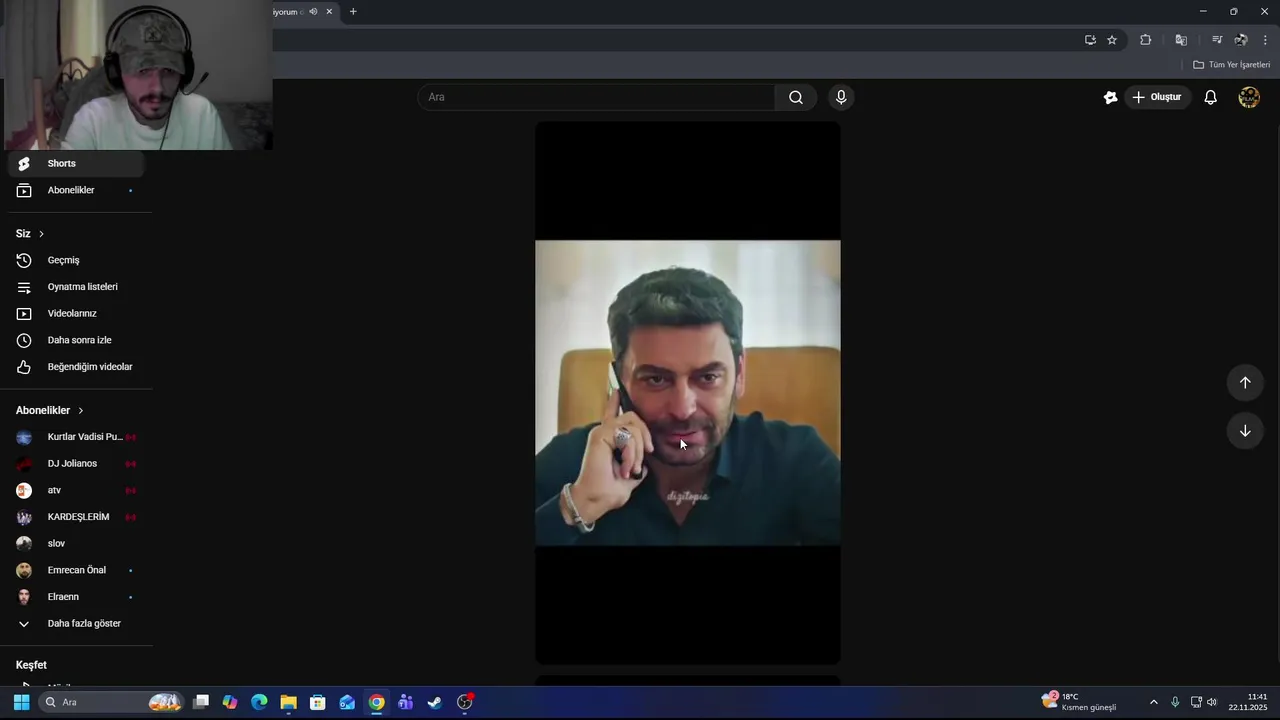Launch Copilot from the taskbar

pos(230,702)
